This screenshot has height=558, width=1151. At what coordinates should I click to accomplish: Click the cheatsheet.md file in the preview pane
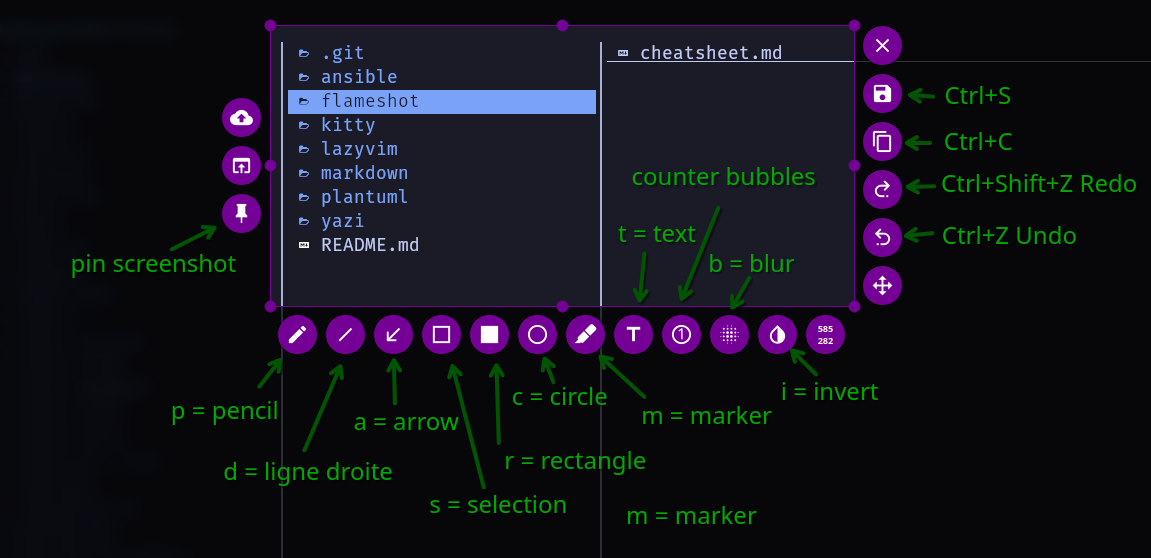700,53
